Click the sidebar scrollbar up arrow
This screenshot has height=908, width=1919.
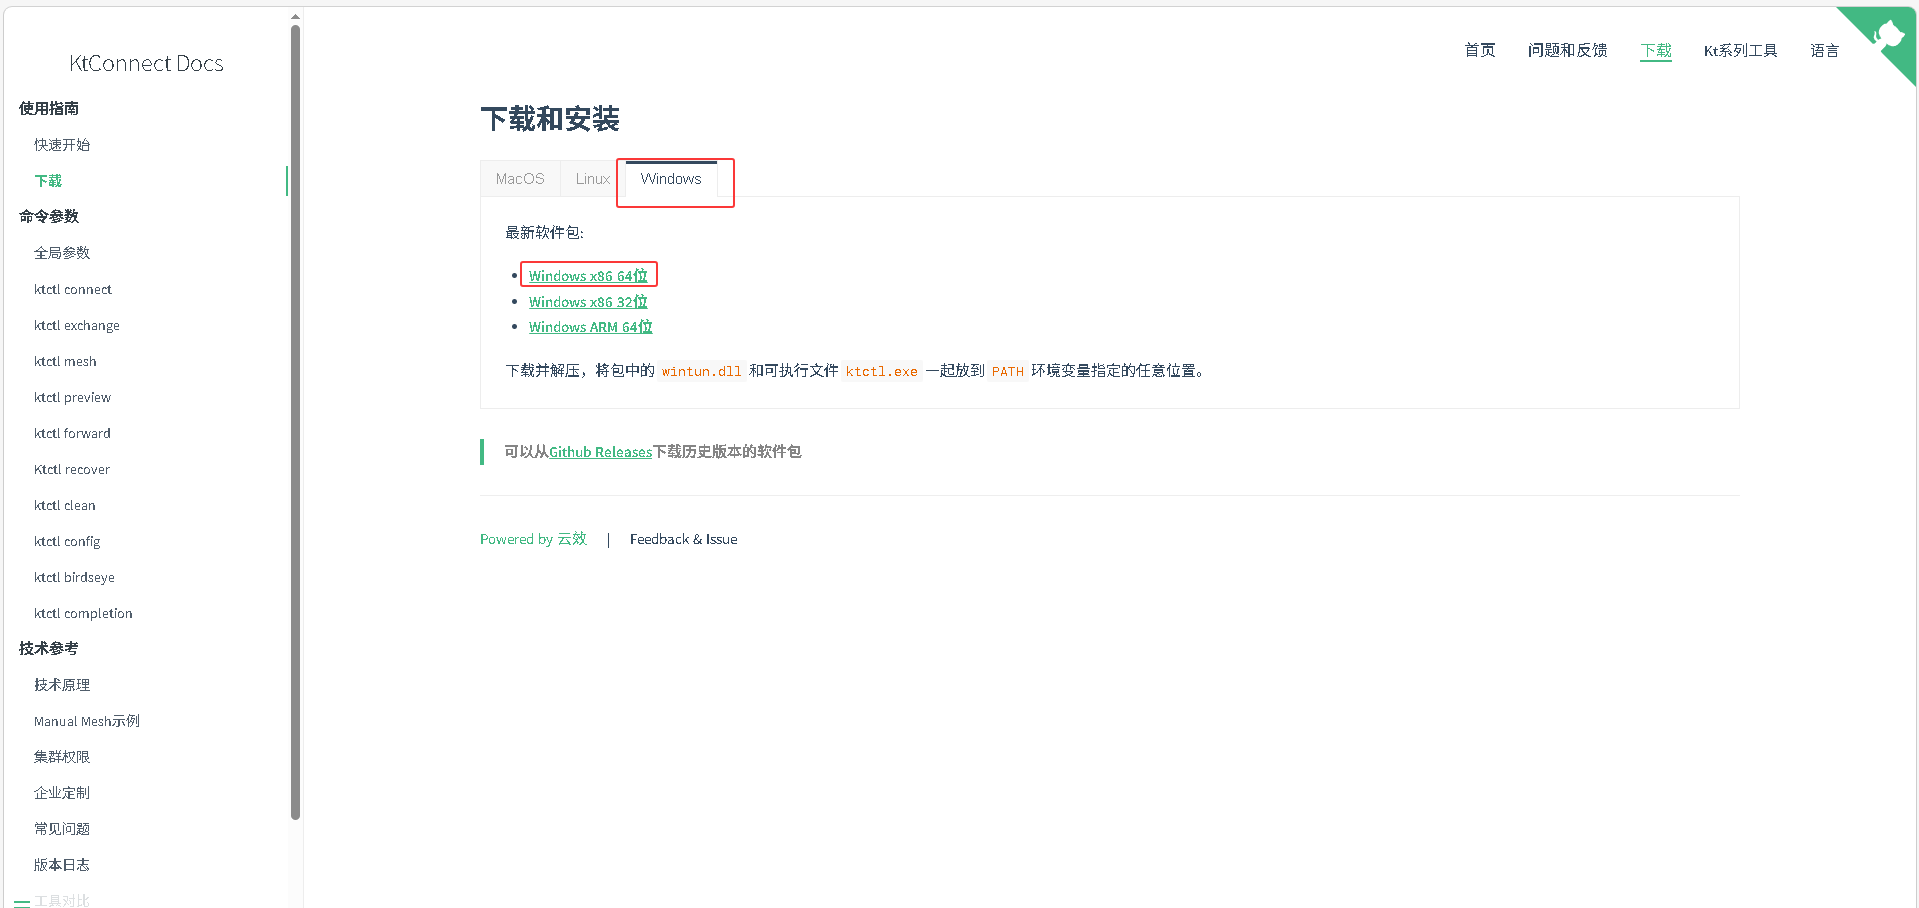pyautogui.click(x=295, y=16)
